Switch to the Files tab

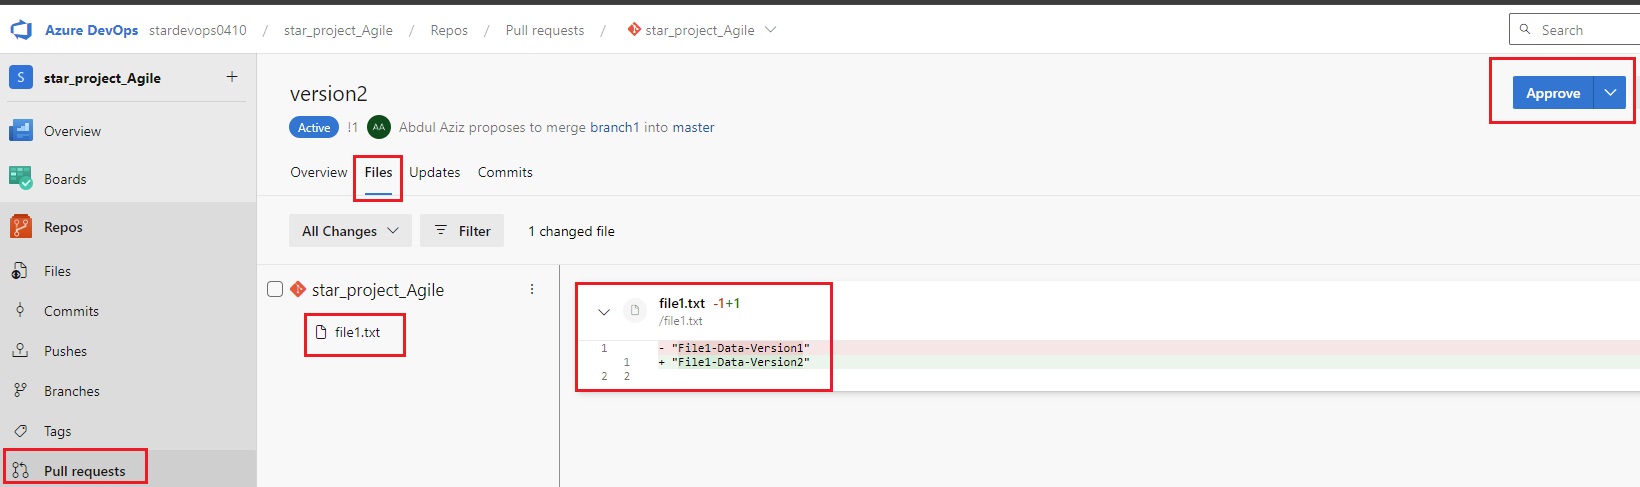378,172
